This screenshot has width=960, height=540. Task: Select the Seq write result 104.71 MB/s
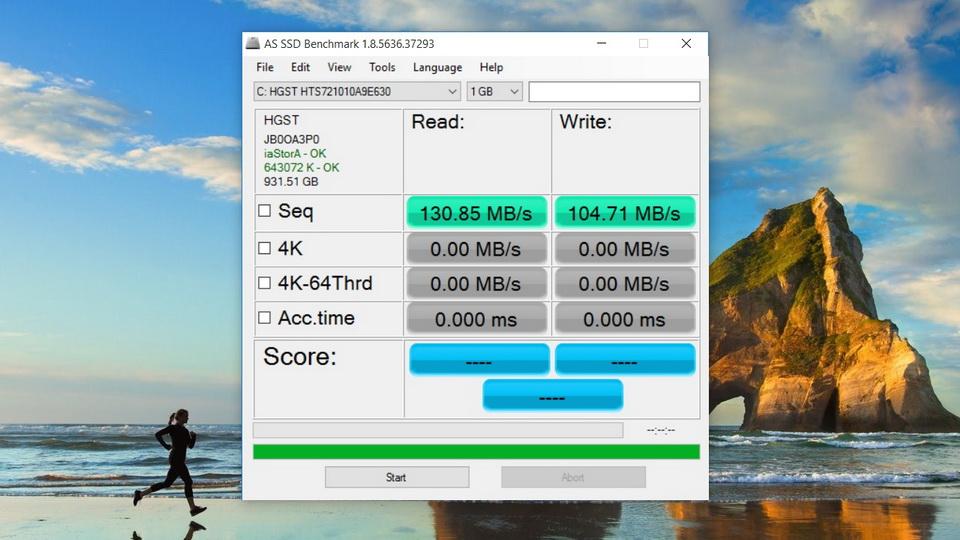click(624, 213)
